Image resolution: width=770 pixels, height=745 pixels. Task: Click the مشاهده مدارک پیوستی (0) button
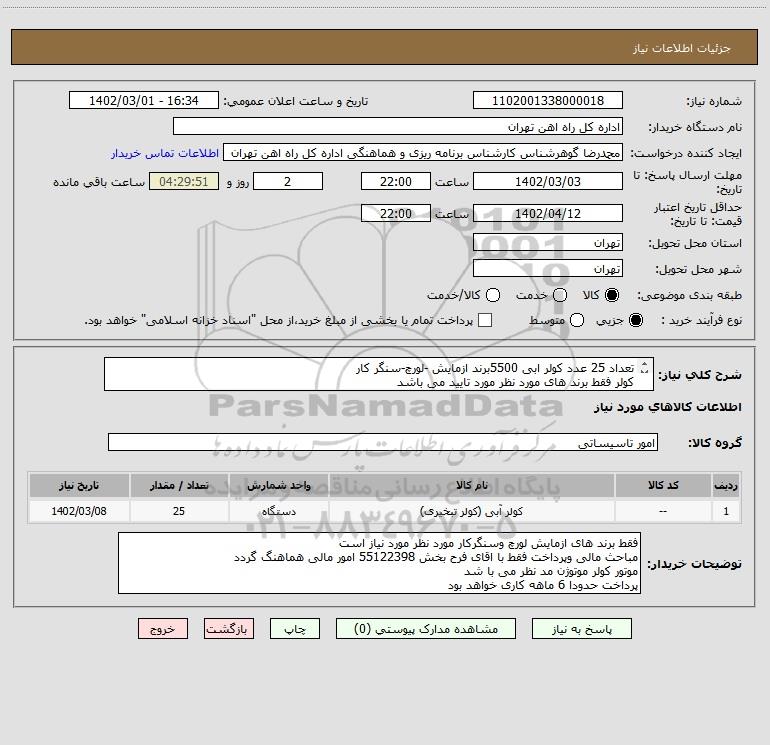(426, 629)
